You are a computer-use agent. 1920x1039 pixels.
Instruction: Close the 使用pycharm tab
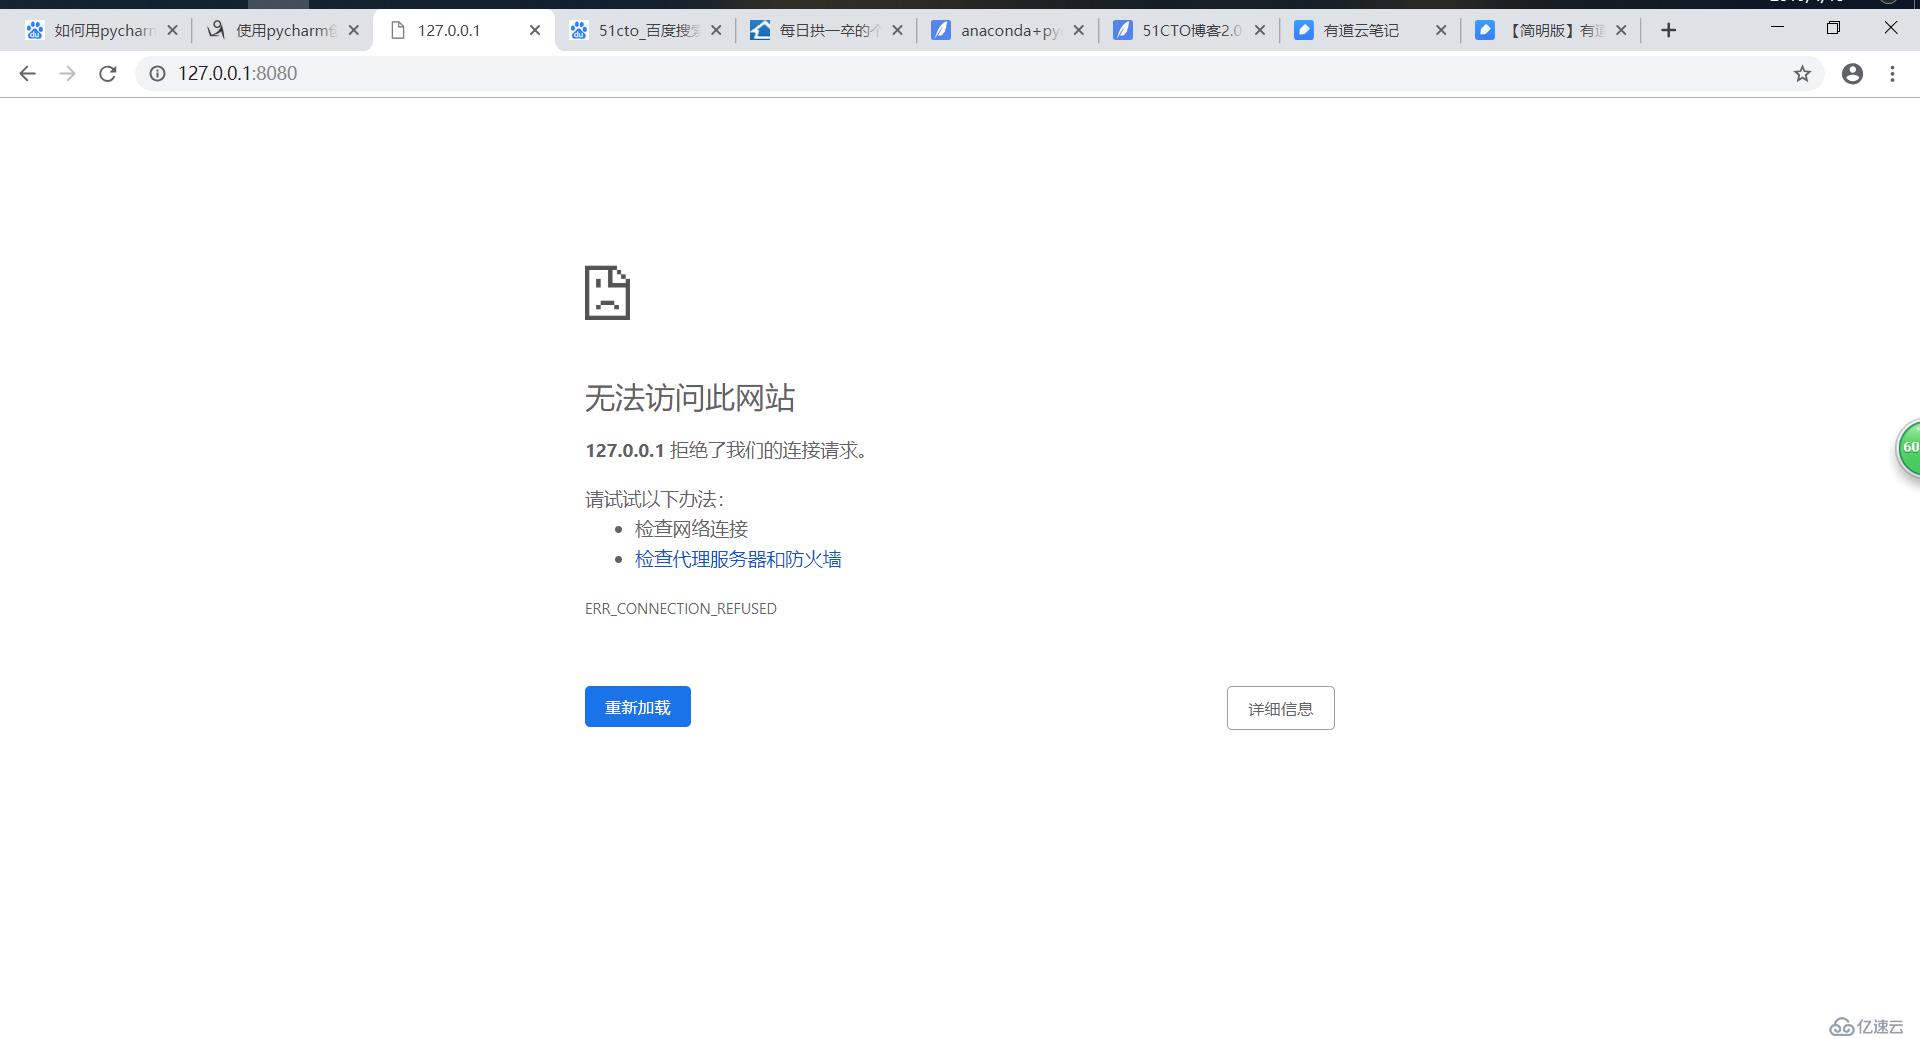[x=353, y=30]
